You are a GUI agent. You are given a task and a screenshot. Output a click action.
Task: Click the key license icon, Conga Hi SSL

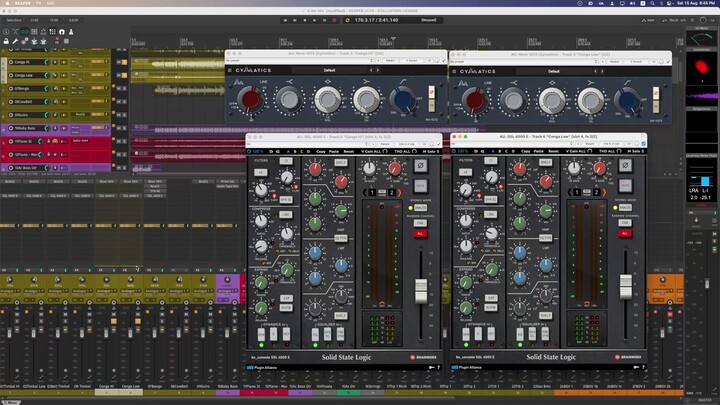431,367
